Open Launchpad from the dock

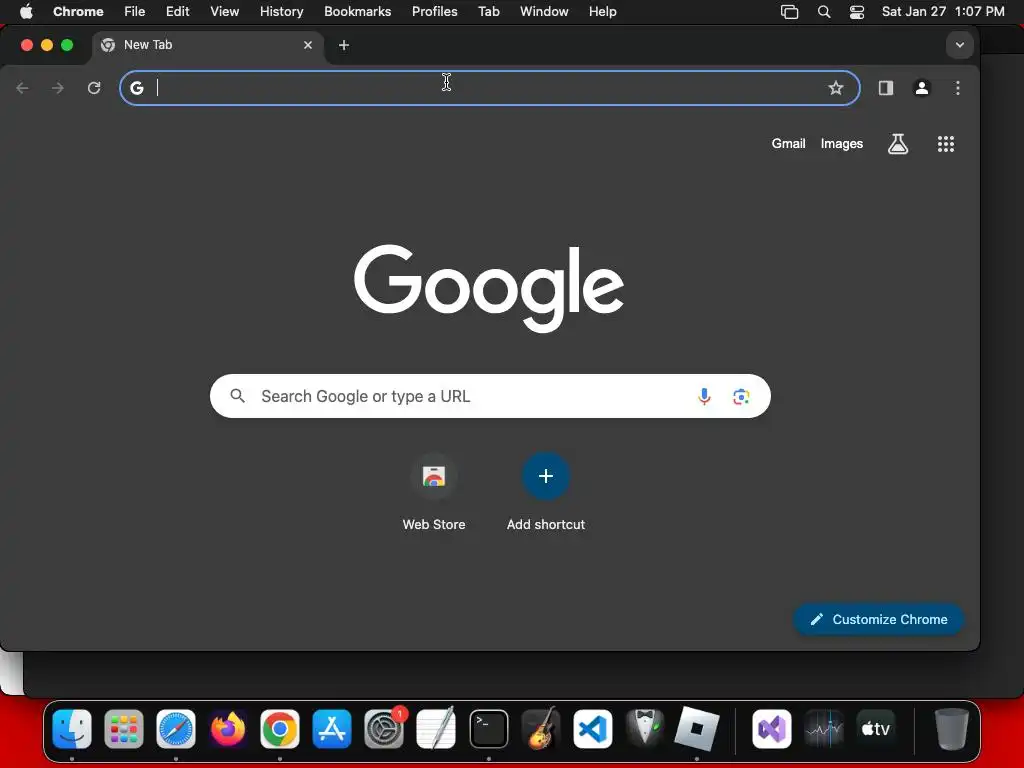(x=124, y=729)
